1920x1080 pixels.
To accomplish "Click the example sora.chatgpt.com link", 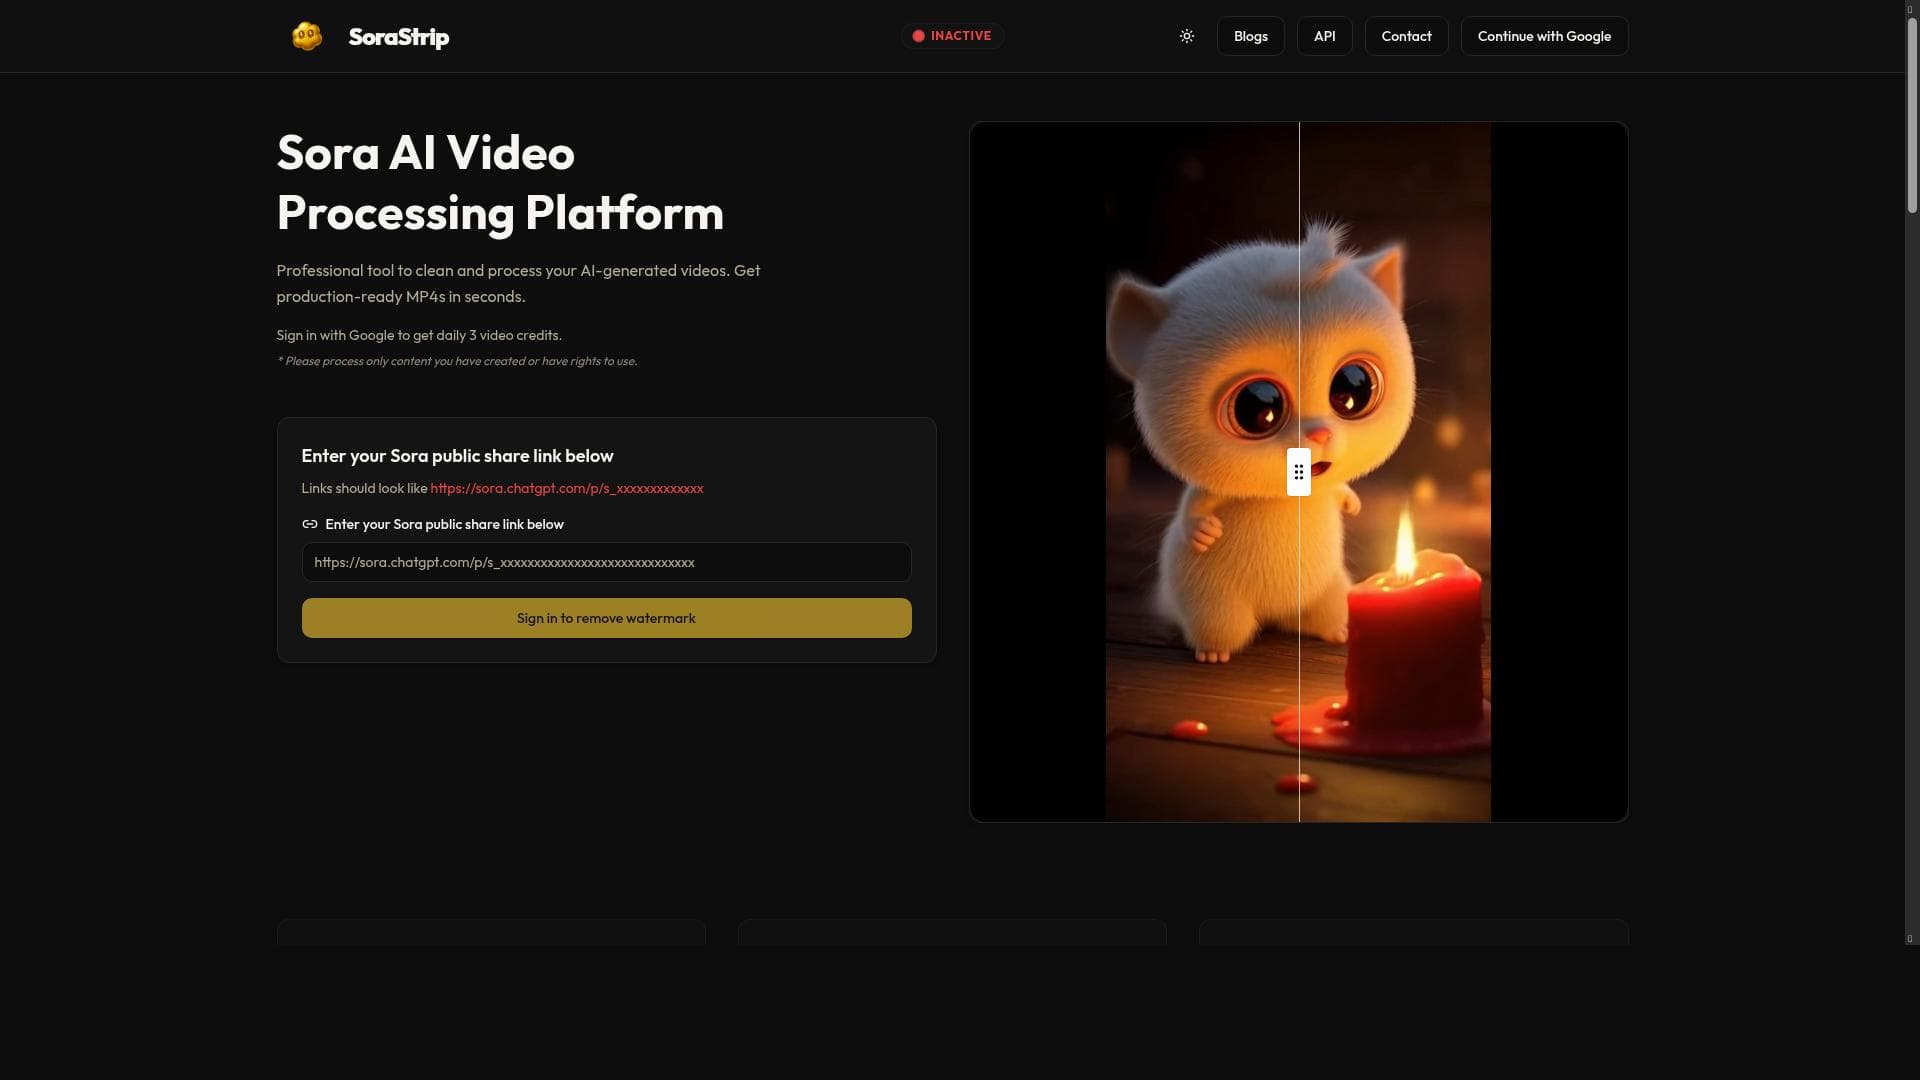I will tap(567, 488).
